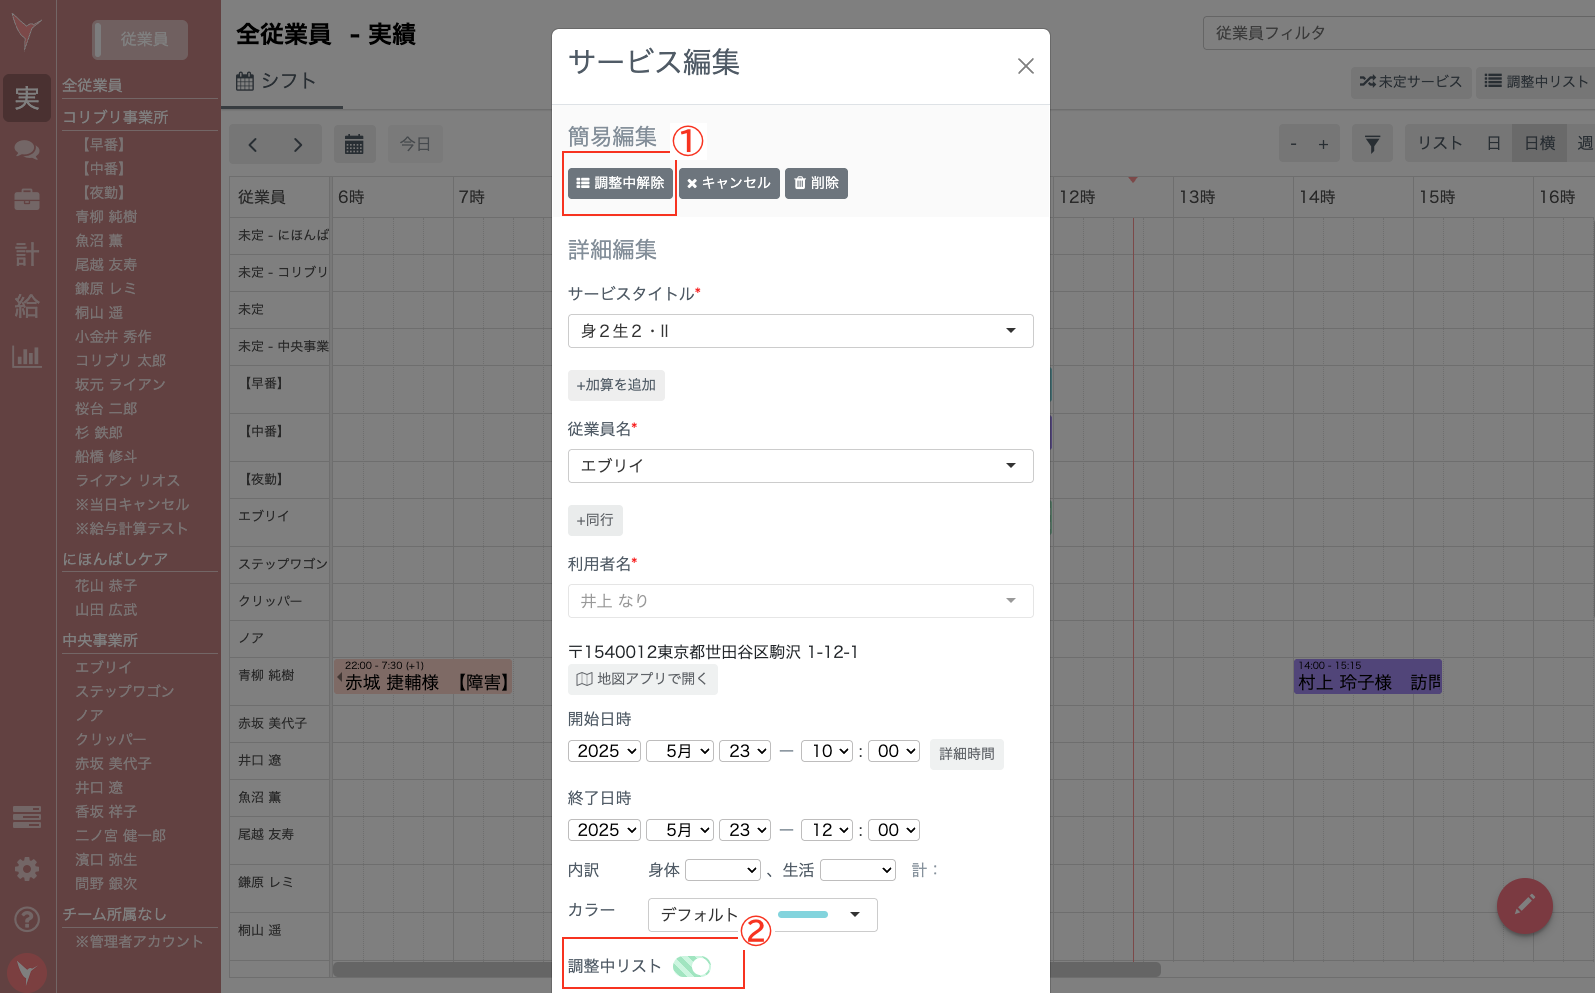Switch view to 日
This screenshot has width=1595, height=993.
pyautogui.click(x=1493, y=144)
